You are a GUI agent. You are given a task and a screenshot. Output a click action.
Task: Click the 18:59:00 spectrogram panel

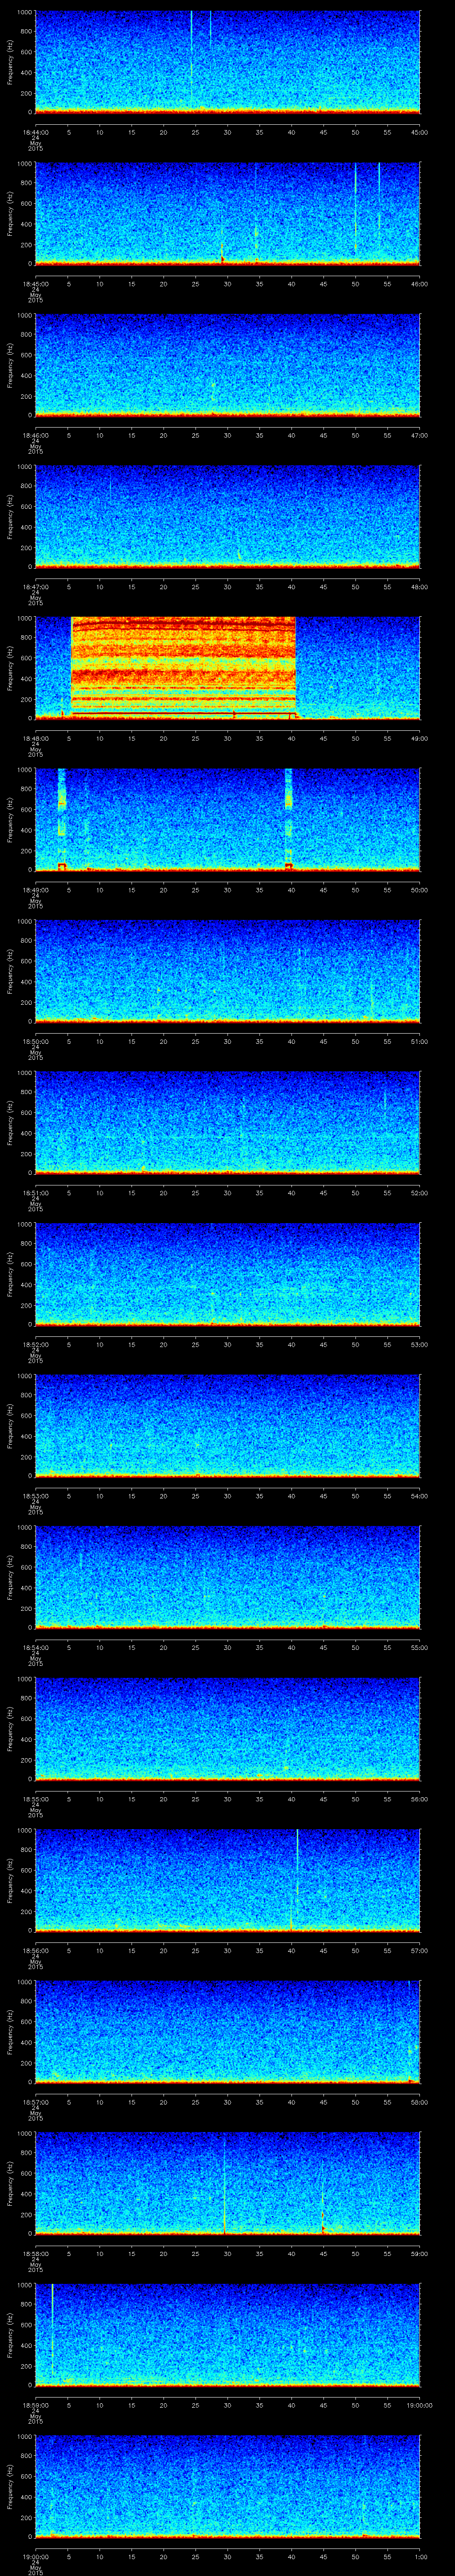click(227, 2334)
